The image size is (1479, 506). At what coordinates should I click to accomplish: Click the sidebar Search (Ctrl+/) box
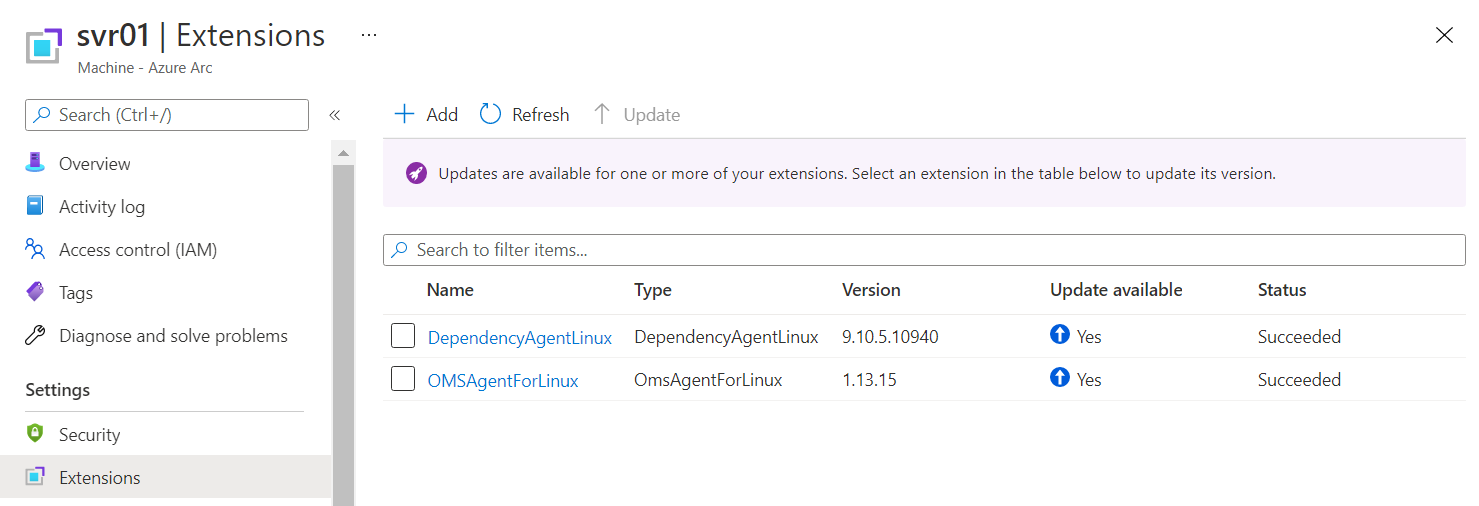click(x=167, y=115)
